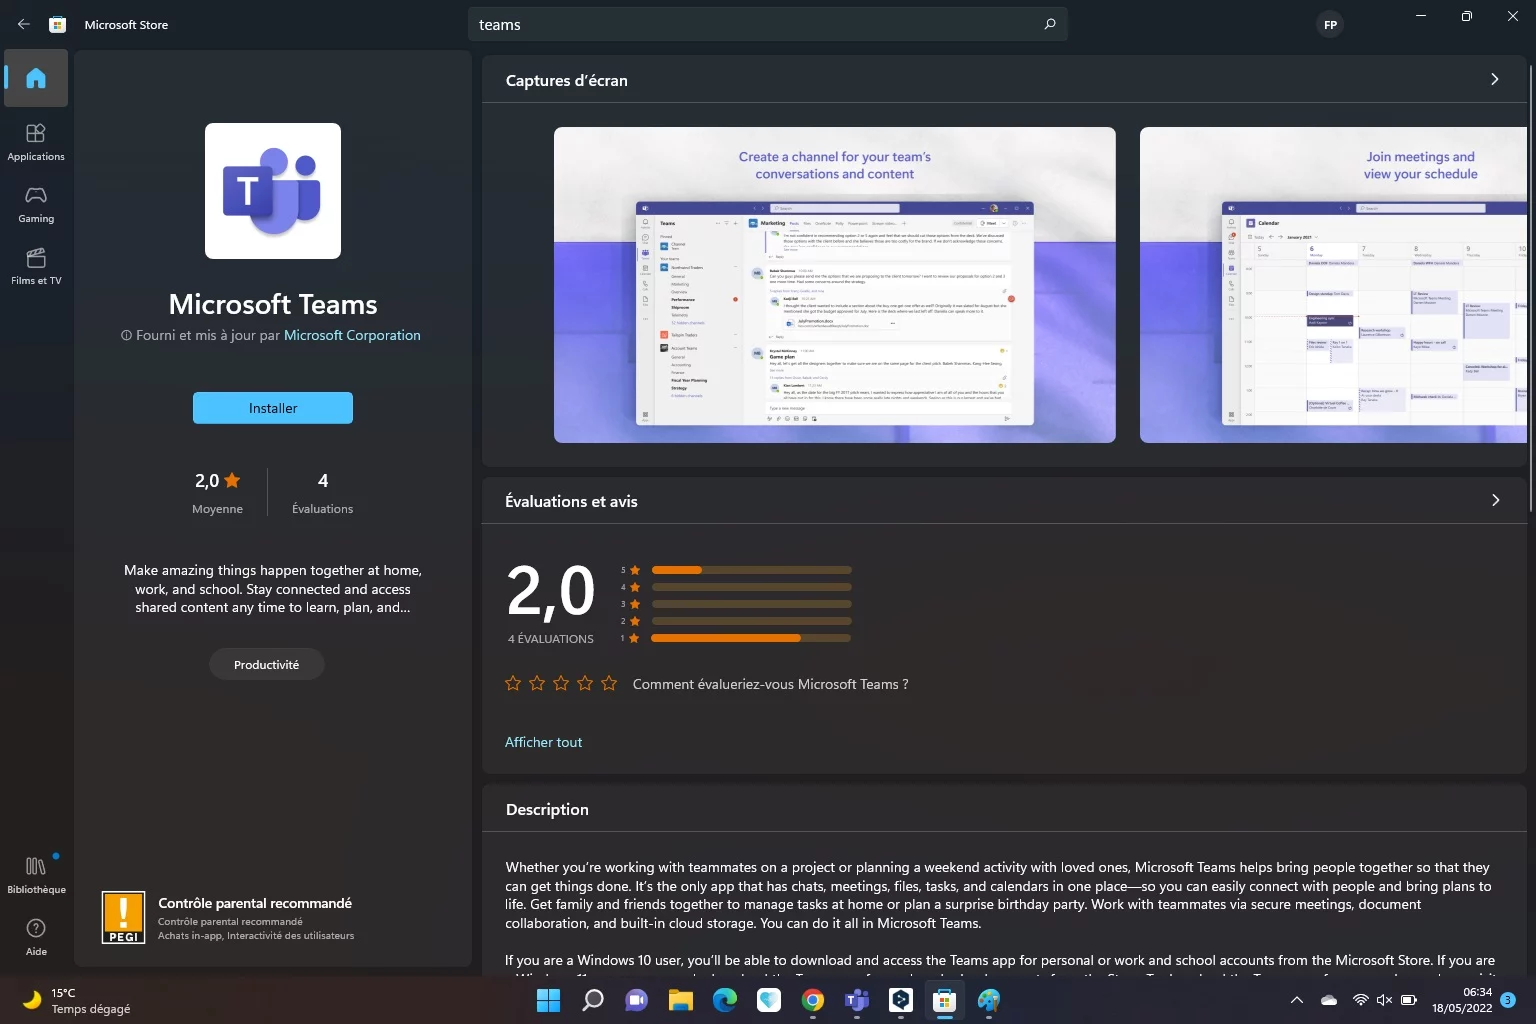This screenshot has width=1536, height=1024.
Task: Click the page vertical scrollbar
Action: click(x=1531, y=290)
